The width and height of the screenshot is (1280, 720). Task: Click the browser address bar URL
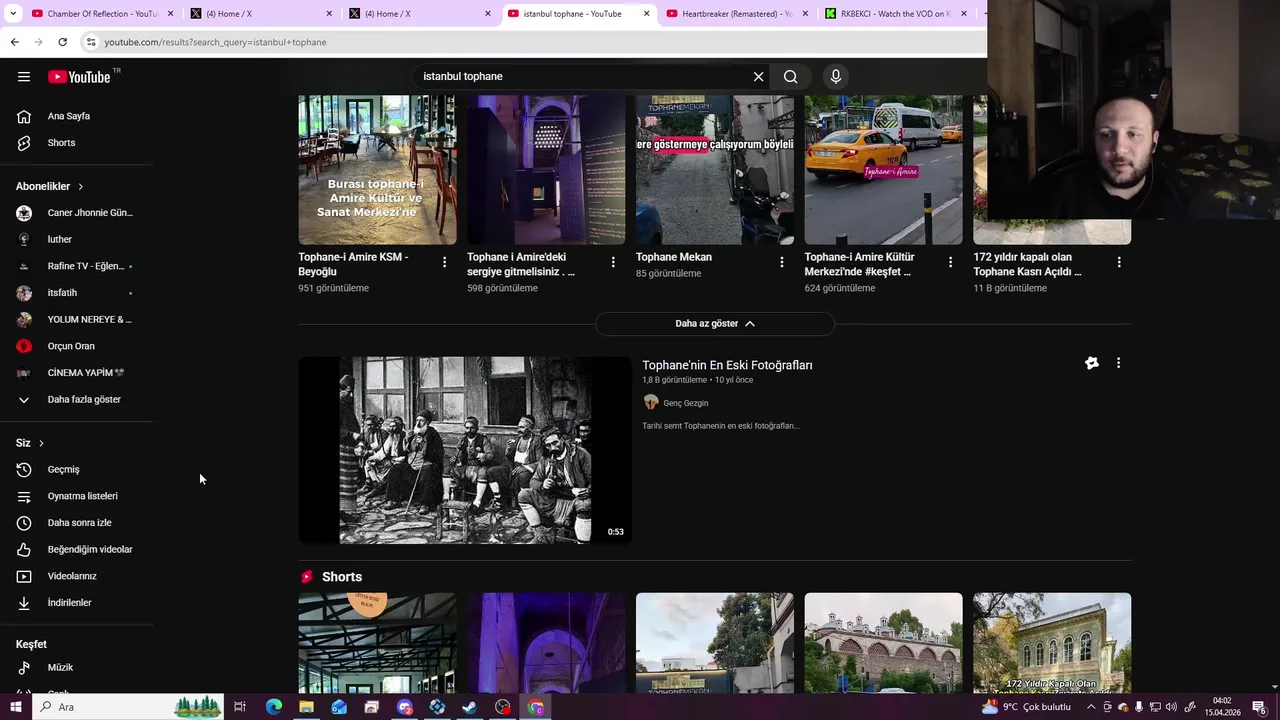(215, 42)
